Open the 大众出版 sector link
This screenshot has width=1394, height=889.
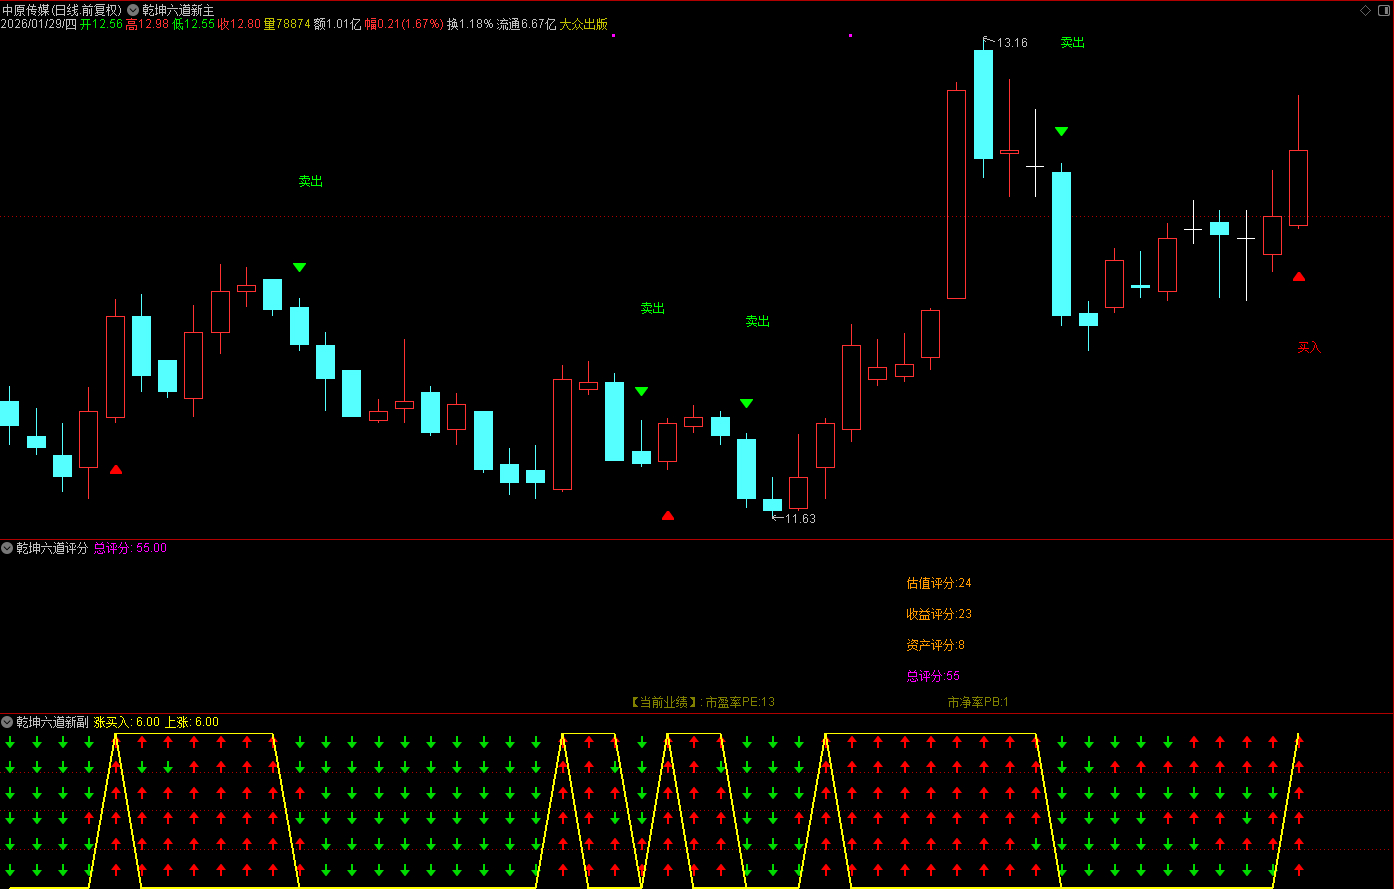point(583,24)
